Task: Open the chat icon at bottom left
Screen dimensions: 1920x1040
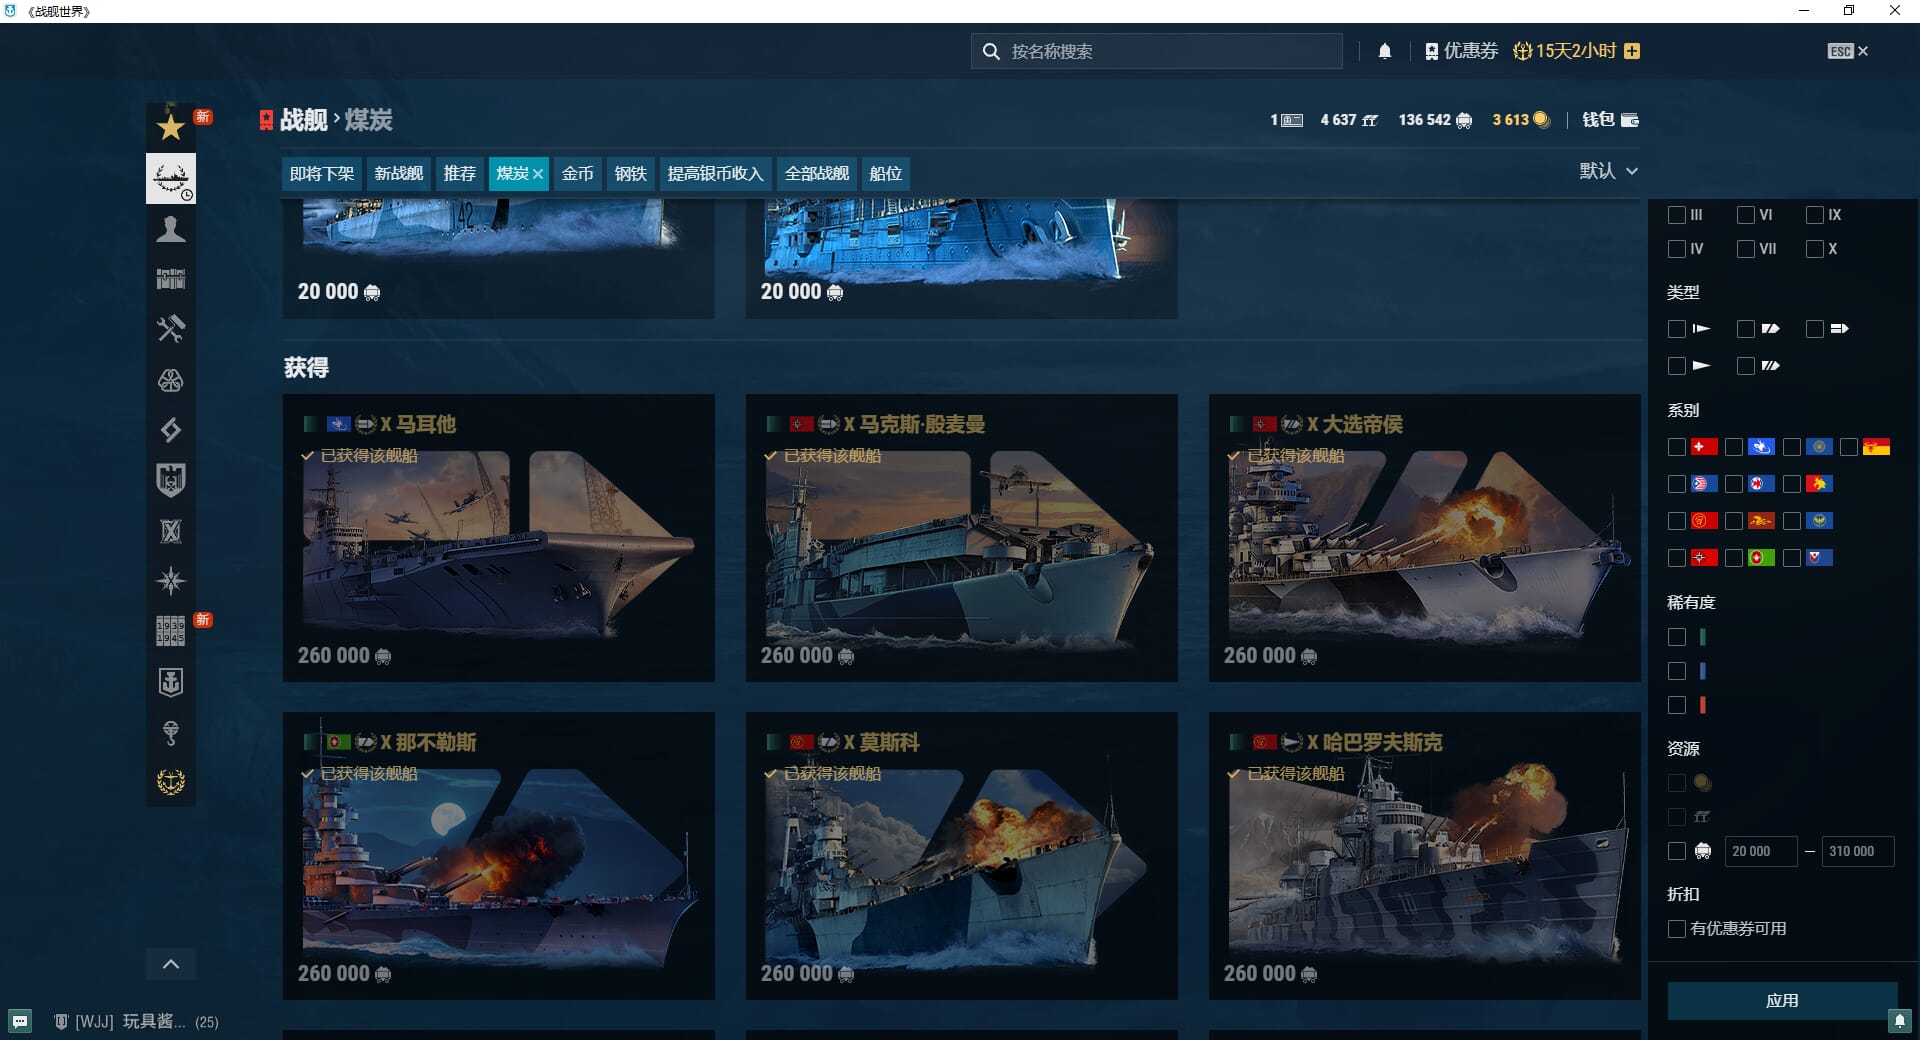Action: click(20, 1021)
